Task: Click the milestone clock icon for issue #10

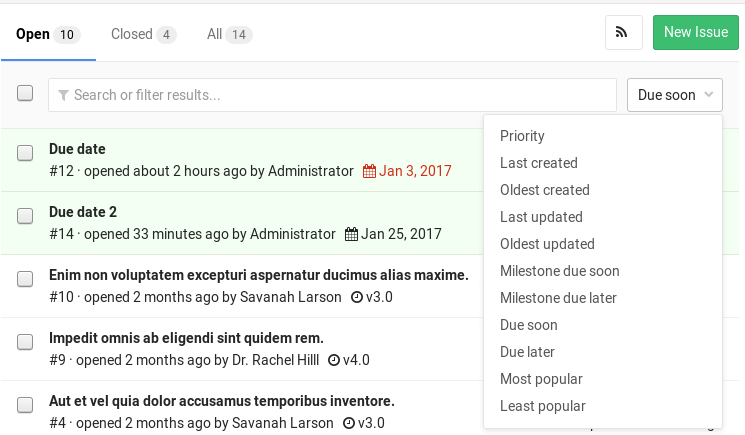Action: click(357, 297)
